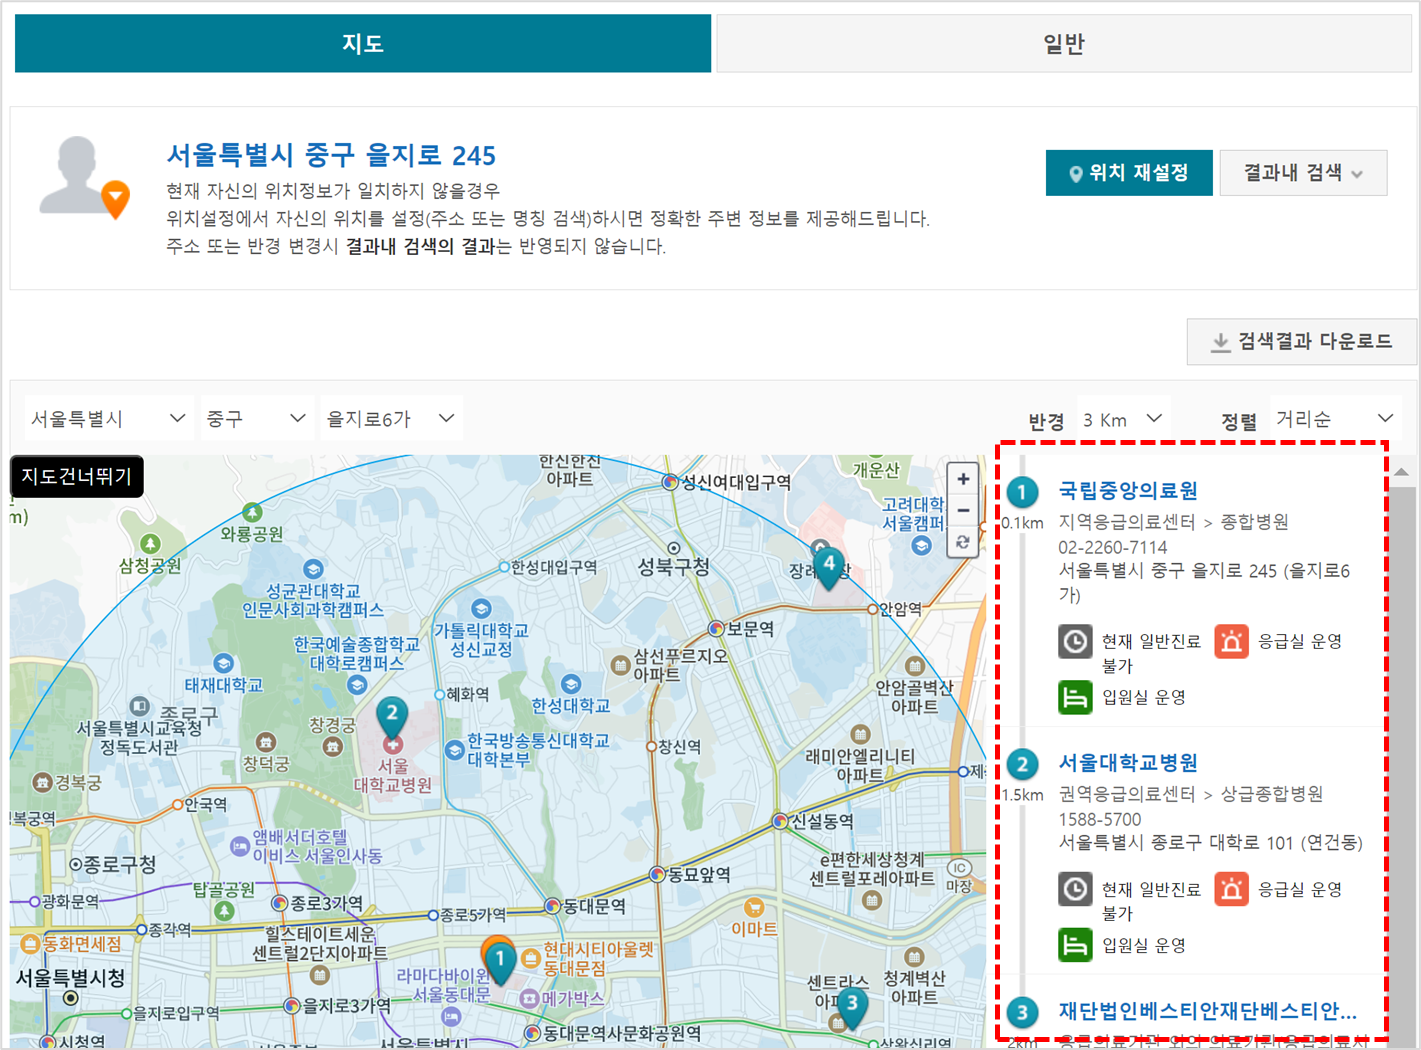Image resolution: width=1421 pixels, height=1050 pixels.
Task: Click phone number 1588-5700
Action: (x=1100, y=819)
